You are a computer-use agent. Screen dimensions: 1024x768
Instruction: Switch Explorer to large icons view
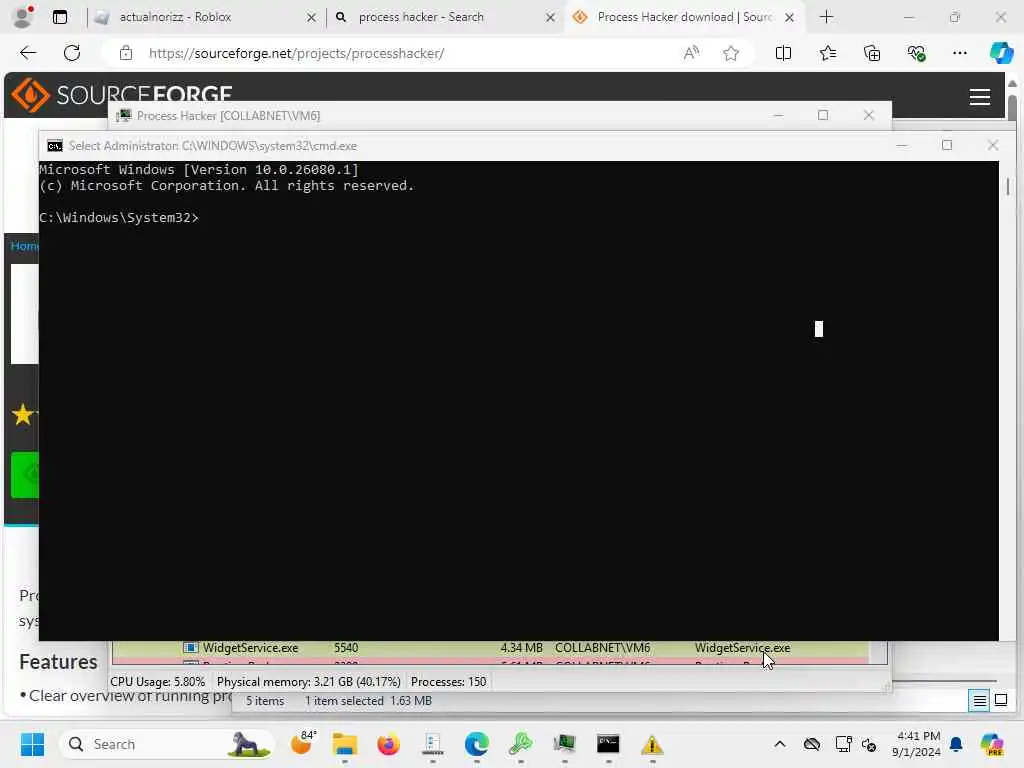[1000, 701]
